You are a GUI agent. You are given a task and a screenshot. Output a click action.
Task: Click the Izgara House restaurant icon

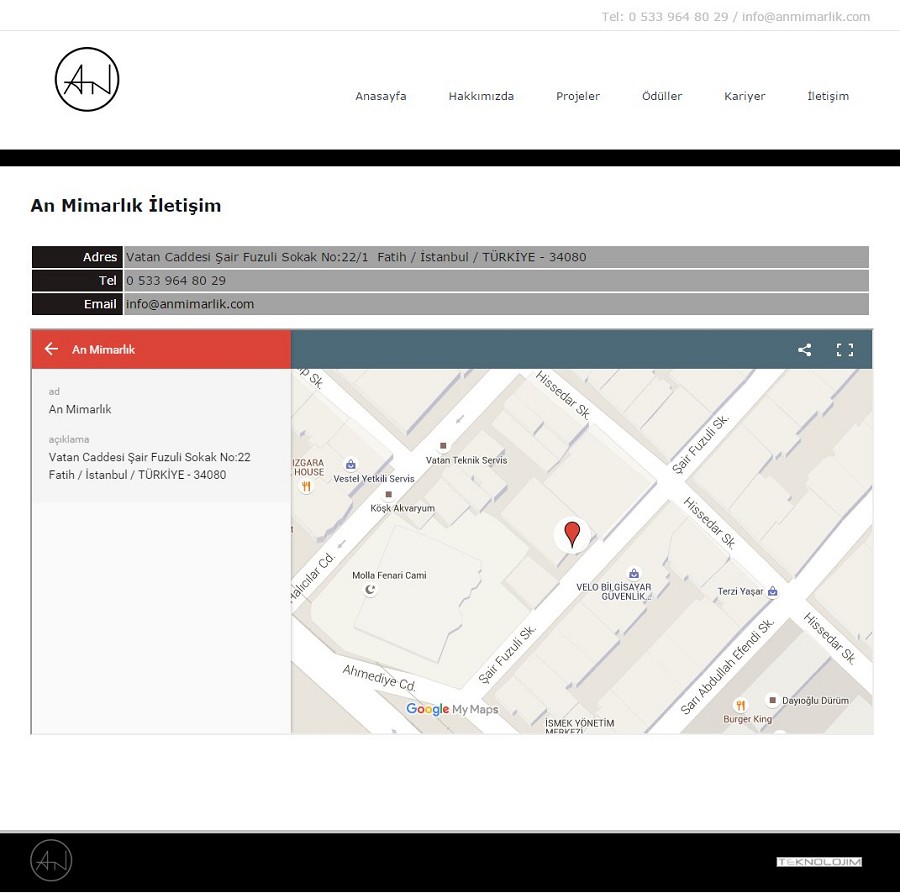[306, 487]
